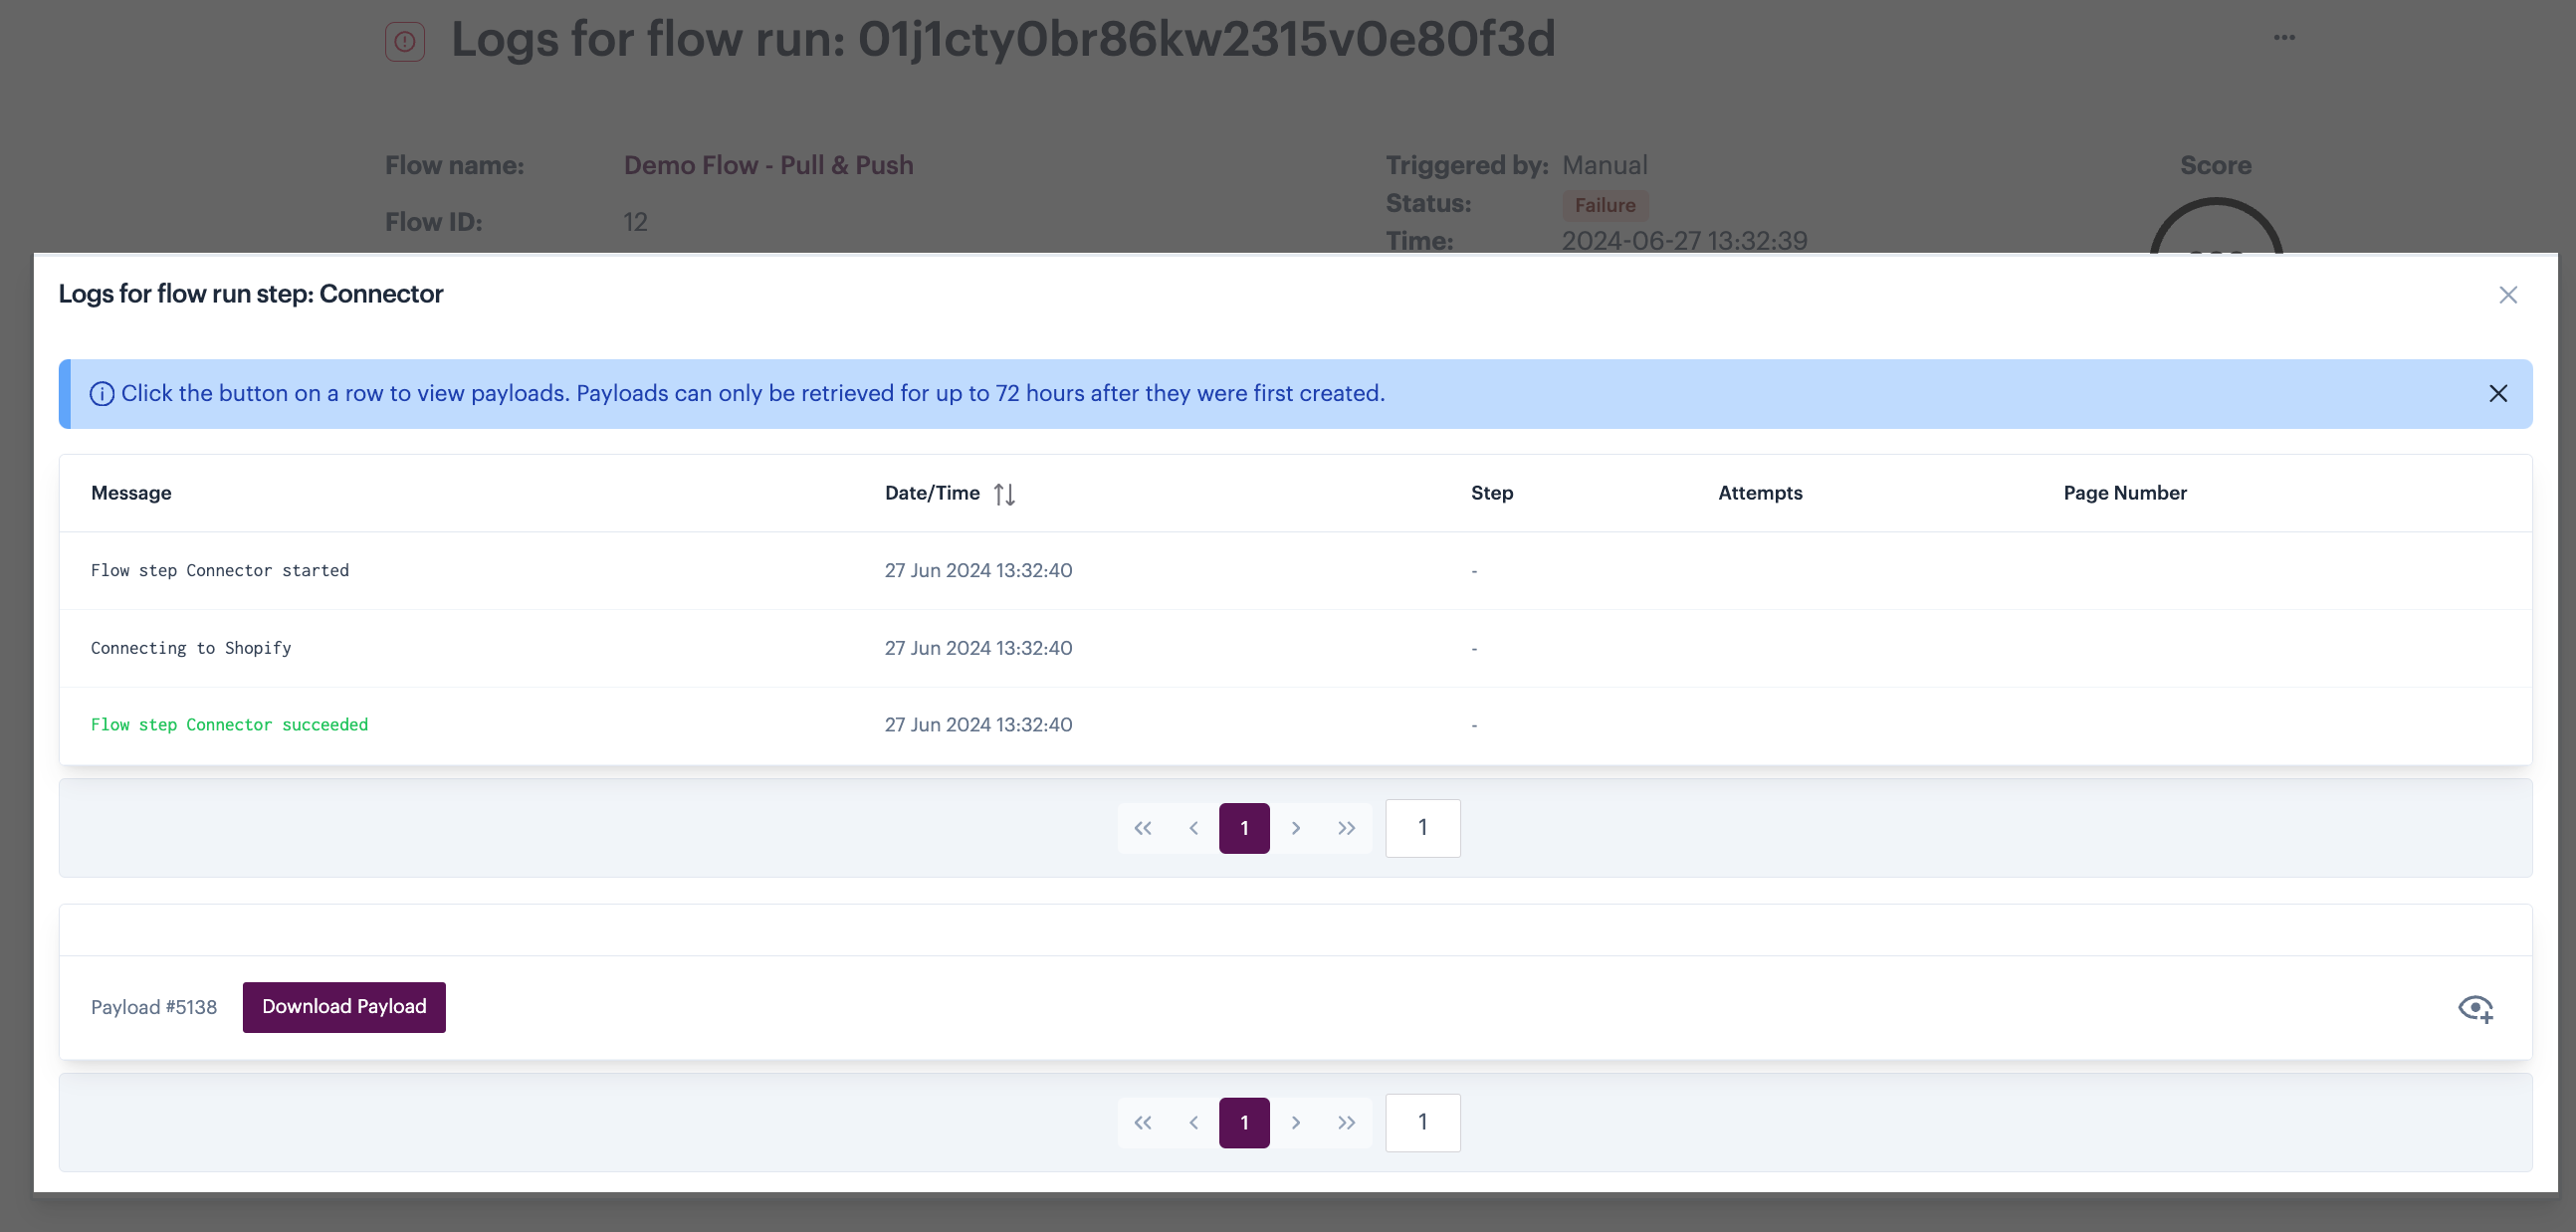Select page 1 in payload pagination
The width and height of the screenshot is (2576, 1232).
1244,1123
